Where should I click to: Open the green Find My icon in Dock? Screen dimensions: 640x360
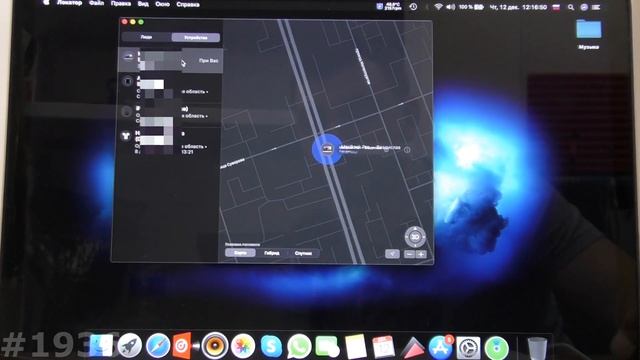click(x=496, y=347)
